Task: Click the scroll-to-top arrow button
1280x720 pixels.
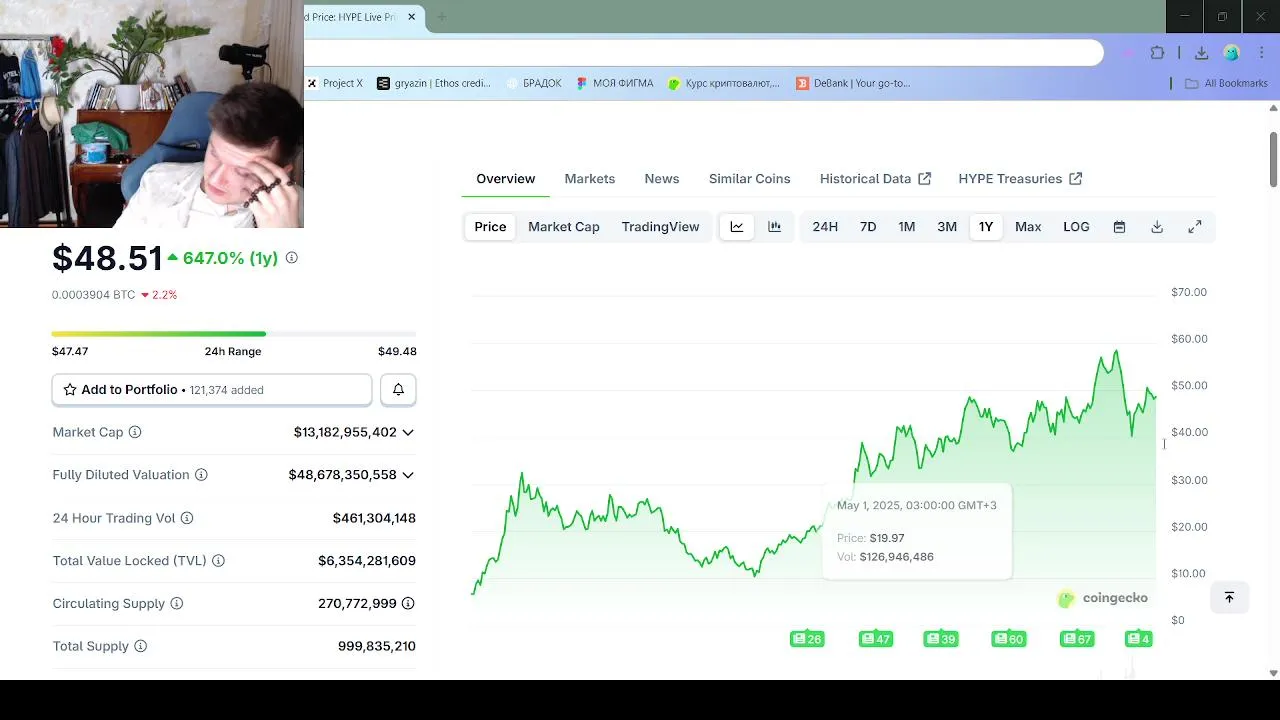Action: pyautogui.click(x=1229, y=597)
